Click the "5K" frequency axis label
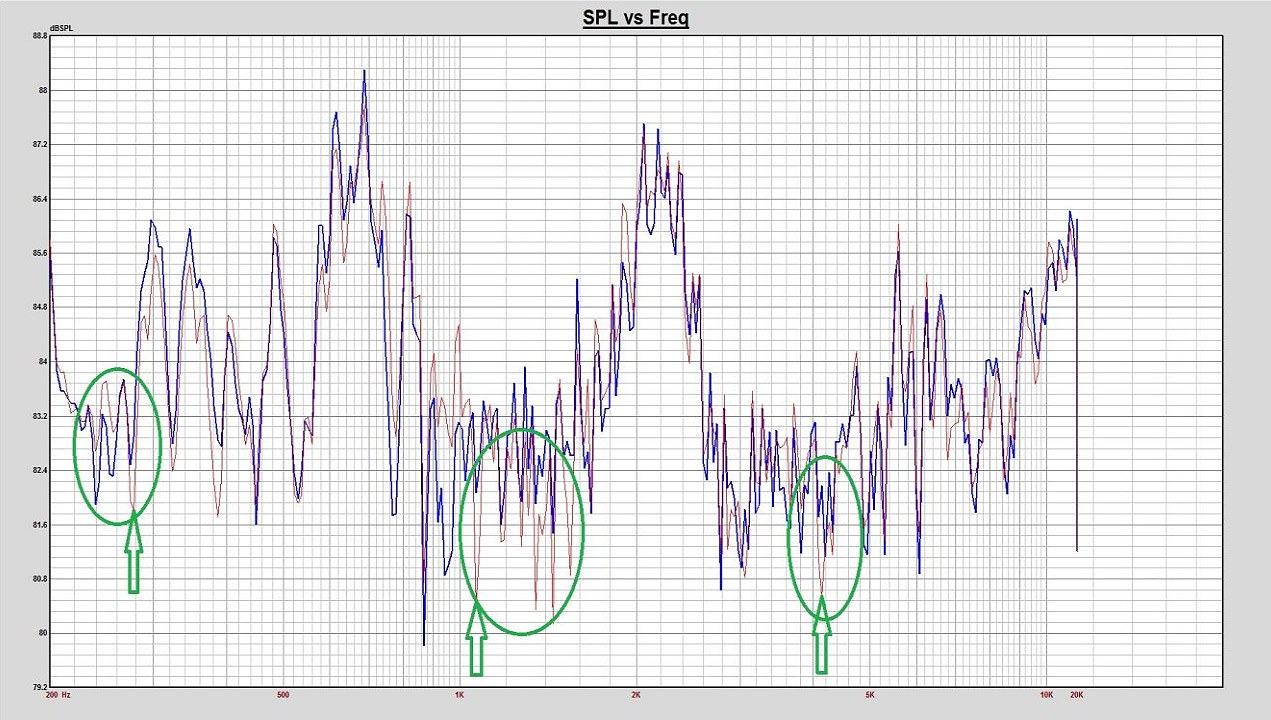 coord(870,693)
